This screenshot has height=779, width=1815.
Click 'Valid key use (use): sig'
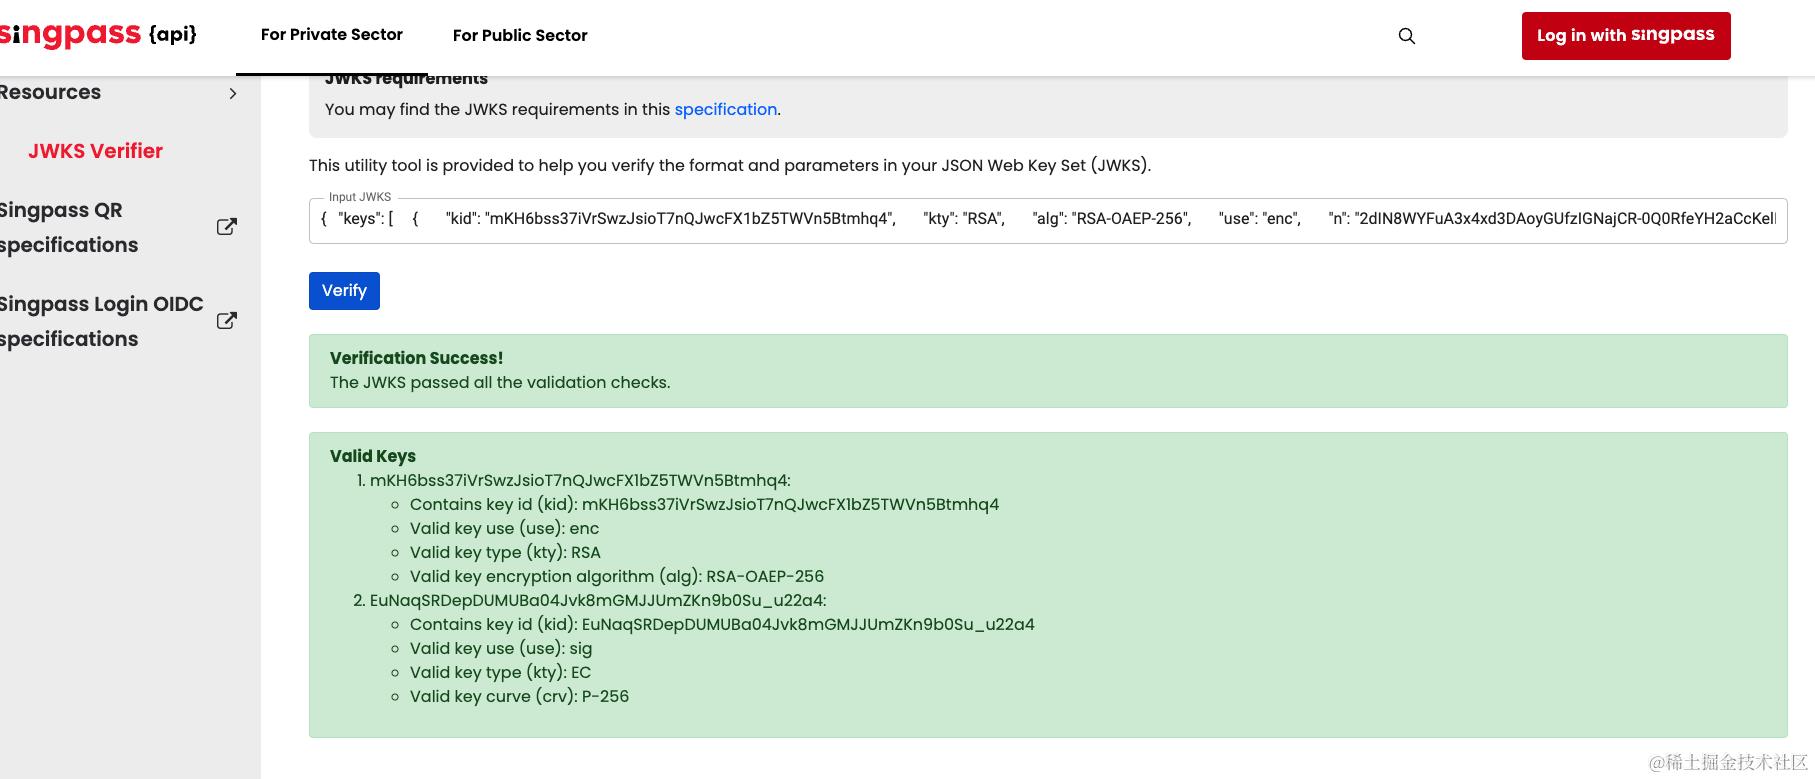(501, 648)
